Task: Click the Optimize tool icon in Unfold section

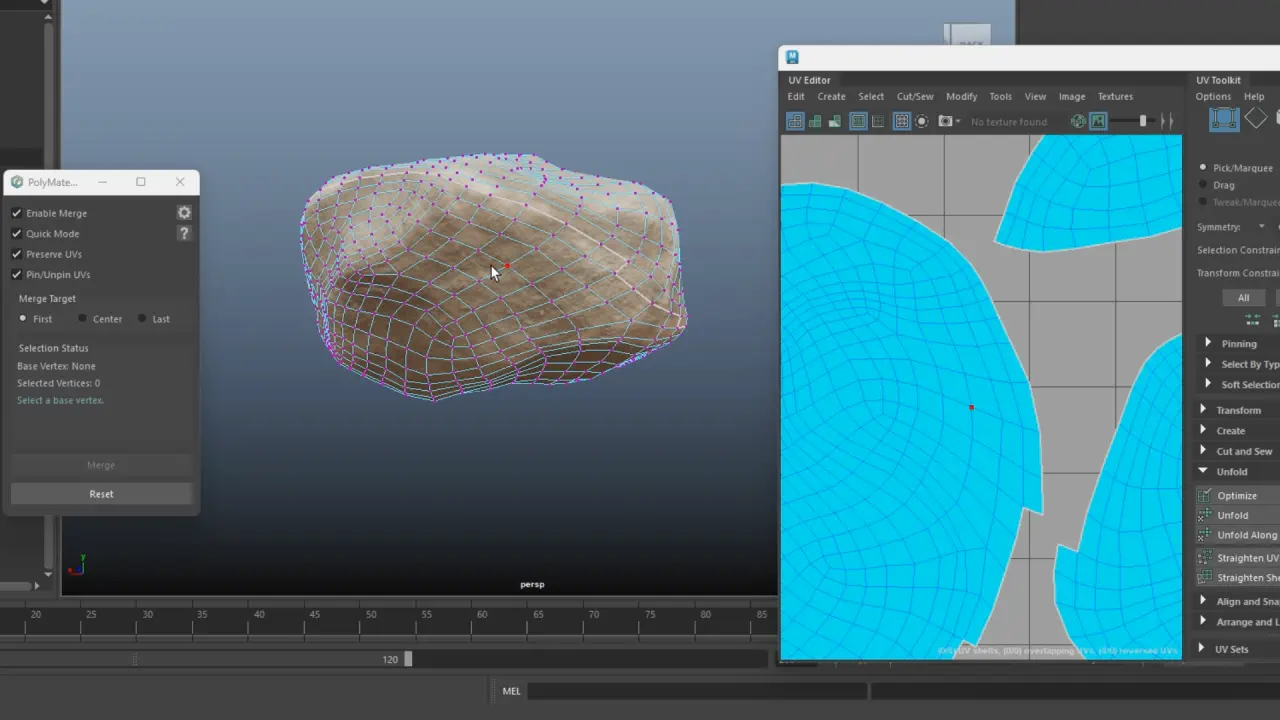Action: [x=1205, y=496]
